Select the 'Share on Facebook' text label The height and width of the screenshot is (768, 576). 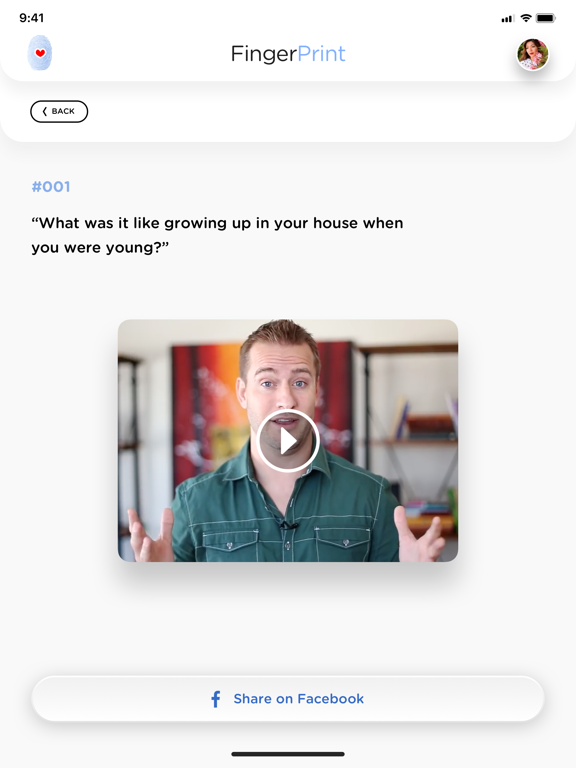point(298,698)
